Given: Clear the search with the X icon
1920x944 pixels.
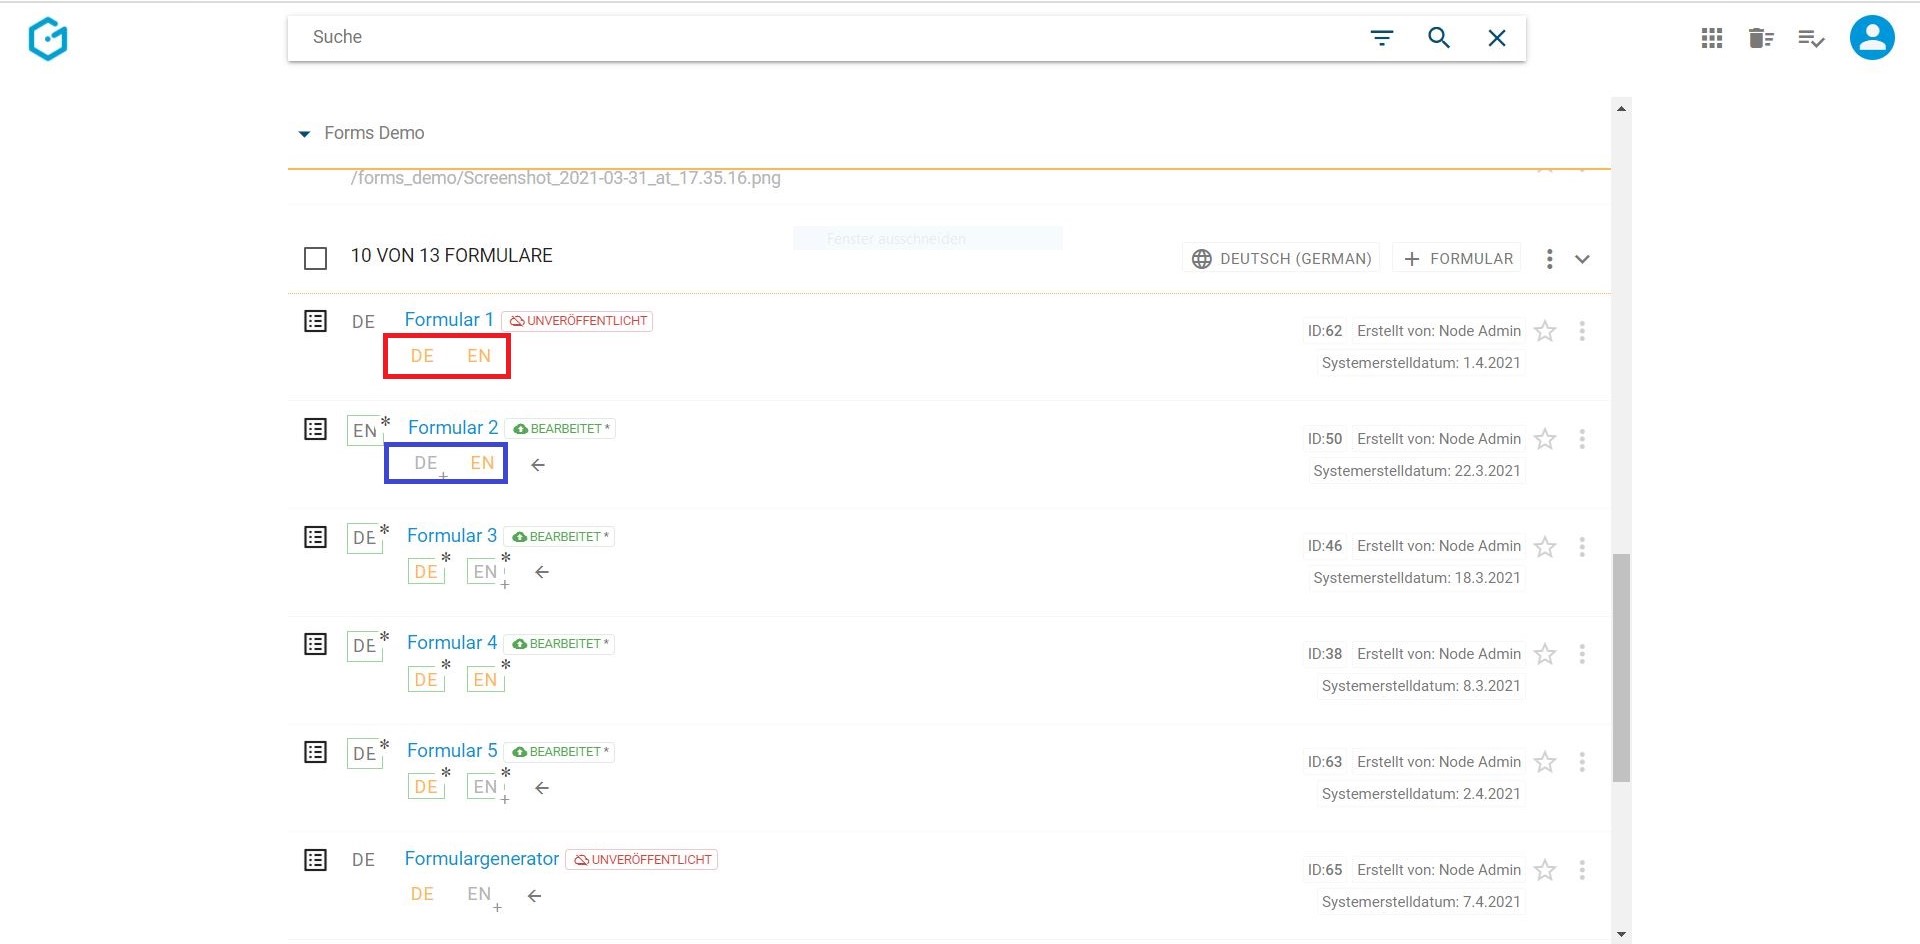Looking at the screenshot, I should 1497,38.
